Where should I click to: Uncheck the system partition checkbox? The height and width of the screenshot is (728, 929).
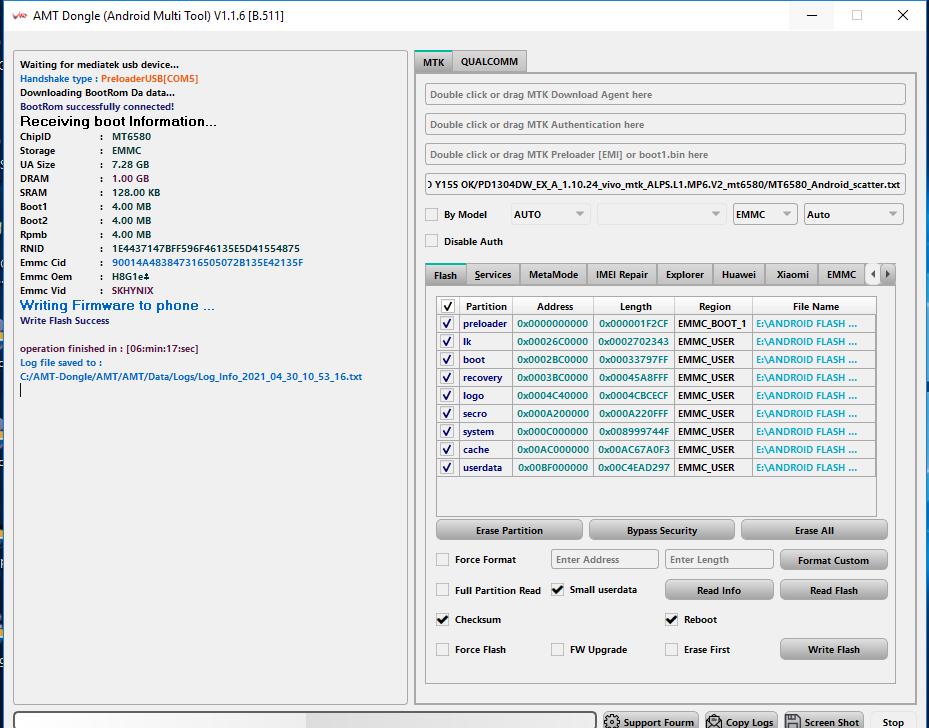[447, 432]
